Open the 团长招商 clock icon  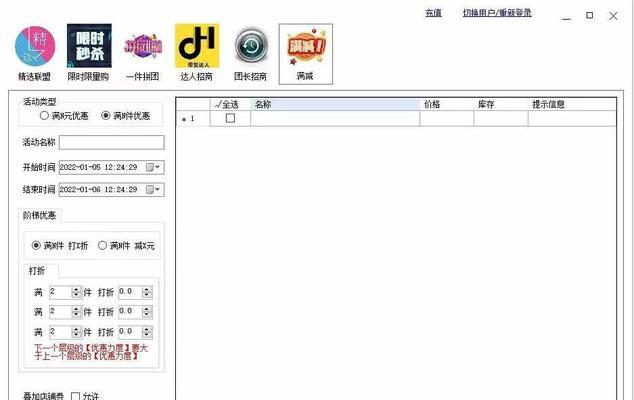[x=251, y=46]
